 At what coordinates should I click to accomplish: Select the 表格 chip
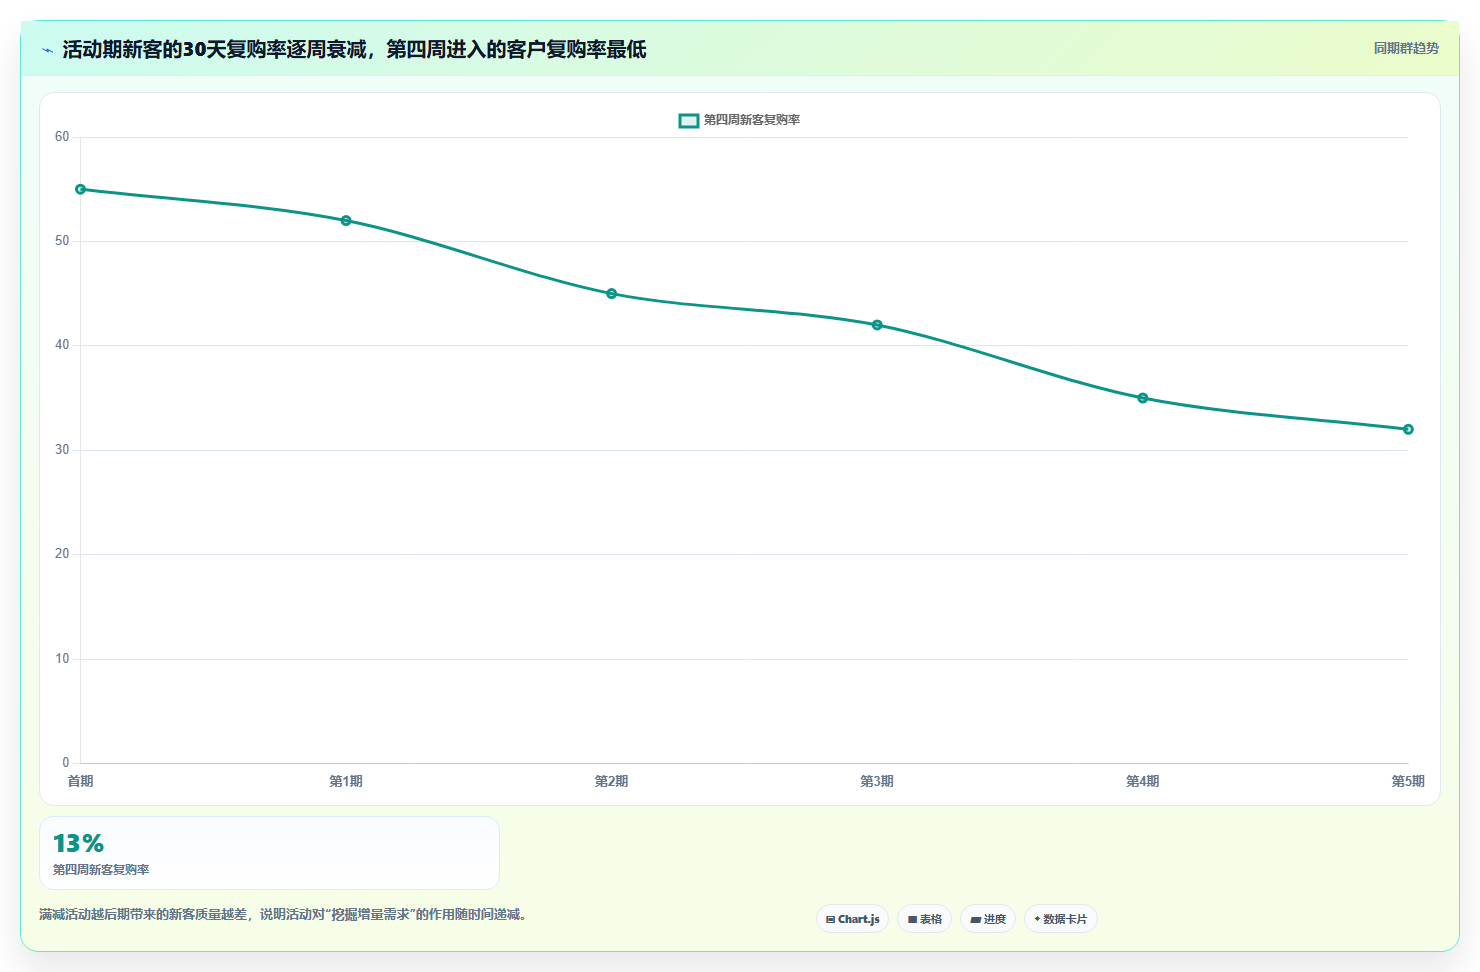click(x=925, y=919)
